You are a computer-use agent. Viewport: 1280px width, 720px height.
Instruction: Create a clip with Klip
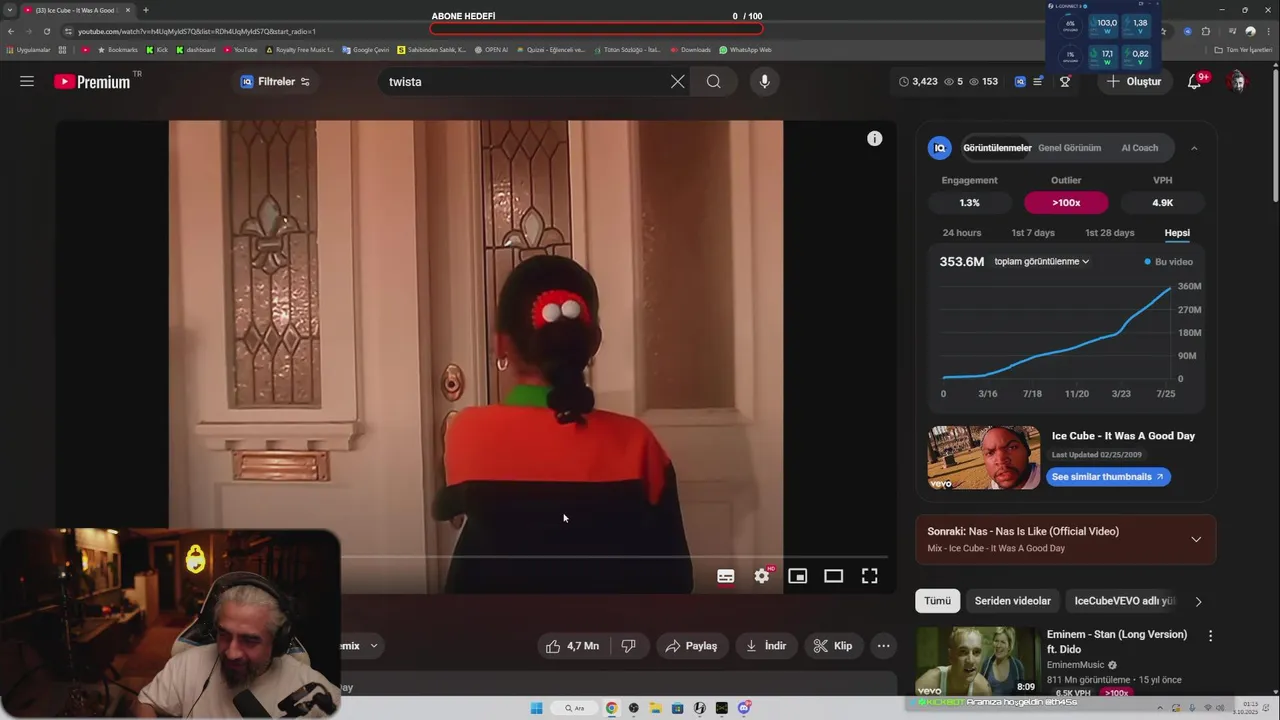click(x=833, y=646)
